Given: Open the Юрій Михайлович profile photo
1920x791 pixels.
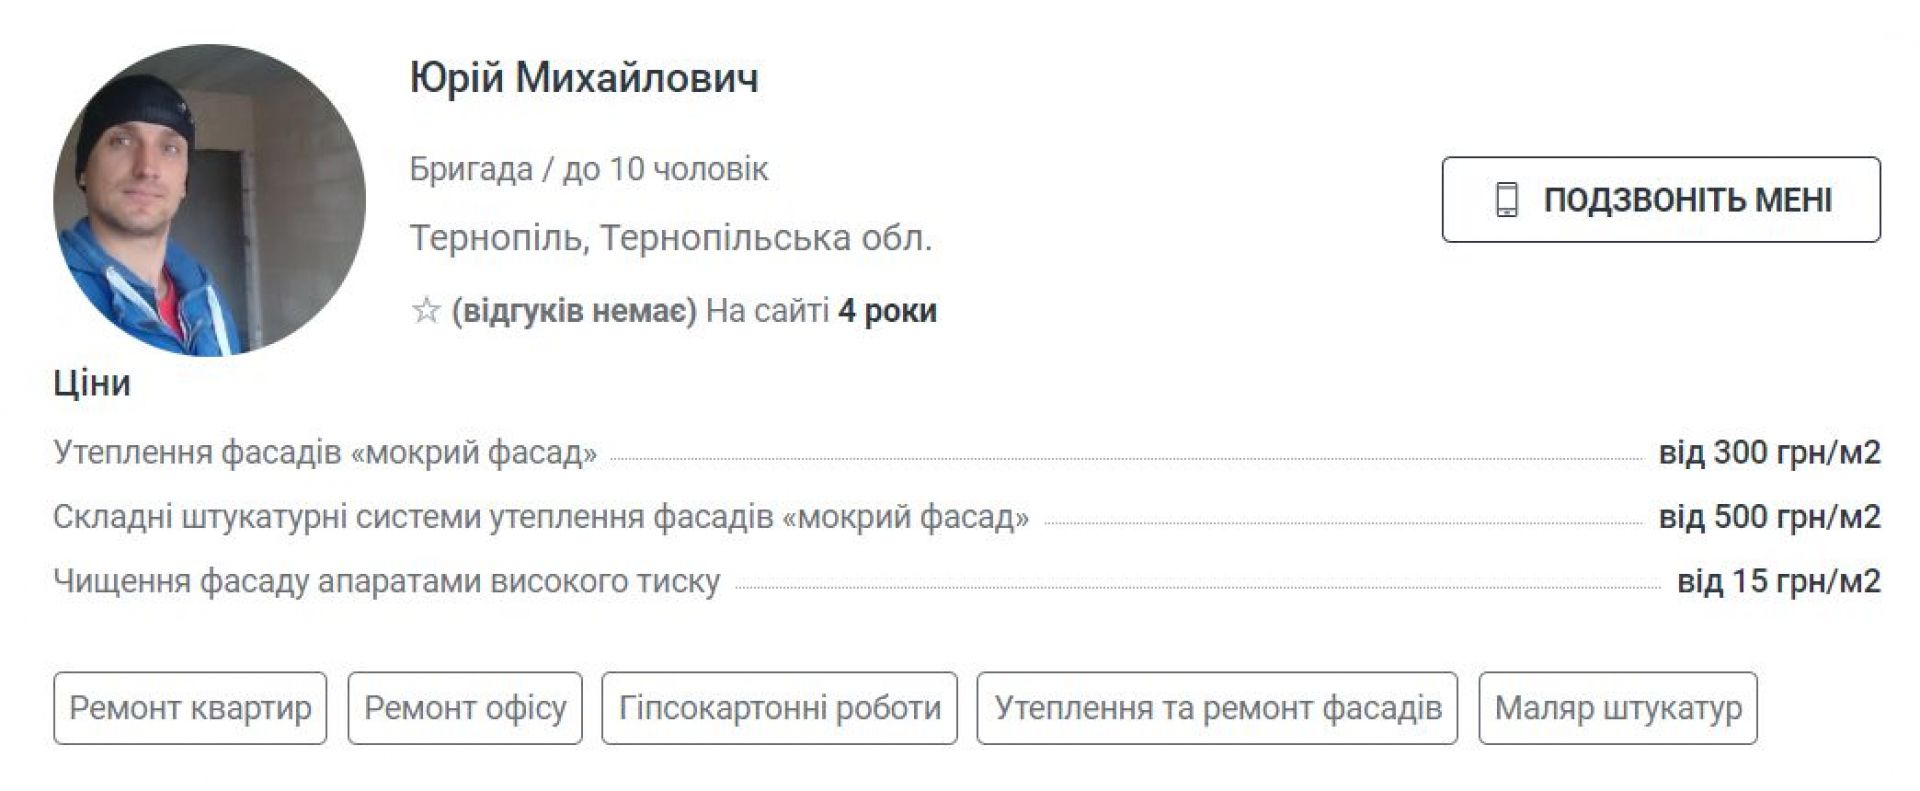Looking at the screenshot, I should (x=209, y=200).
